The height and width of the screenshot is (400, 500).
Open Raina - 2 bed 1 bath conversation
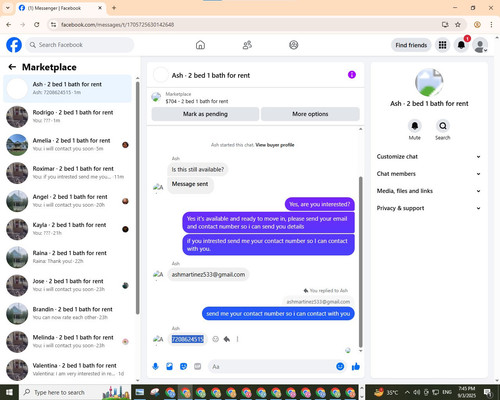pos(68,257)
